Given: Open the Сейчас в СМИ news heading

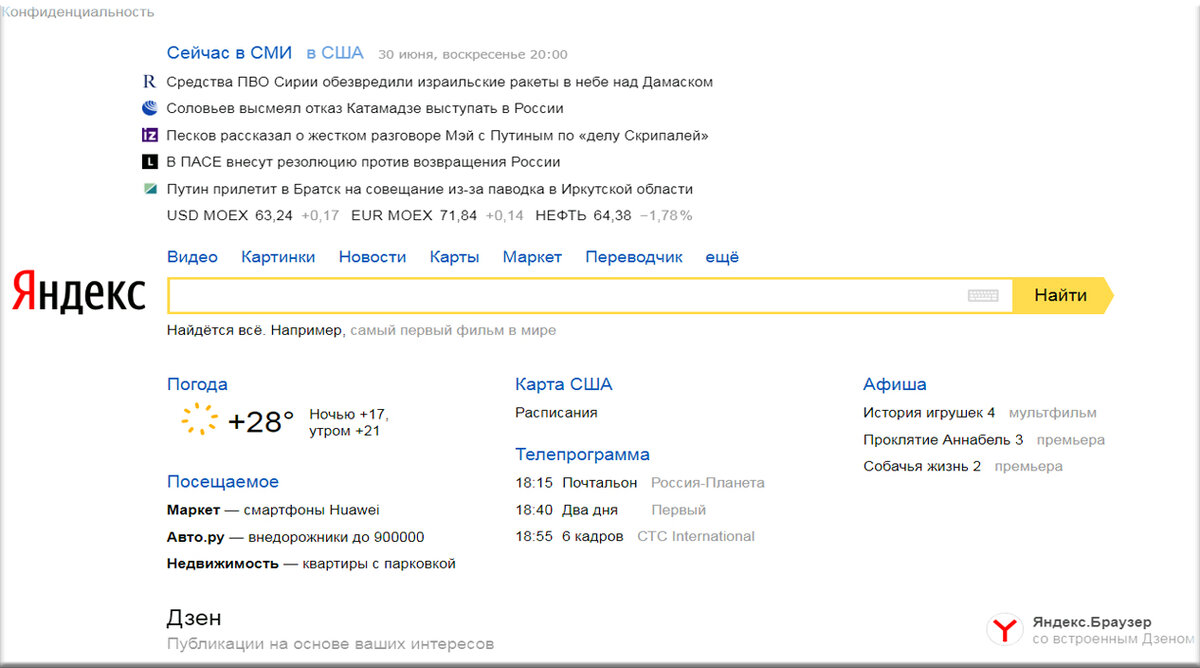Looking at the screenshot, I should pos(229,53).
